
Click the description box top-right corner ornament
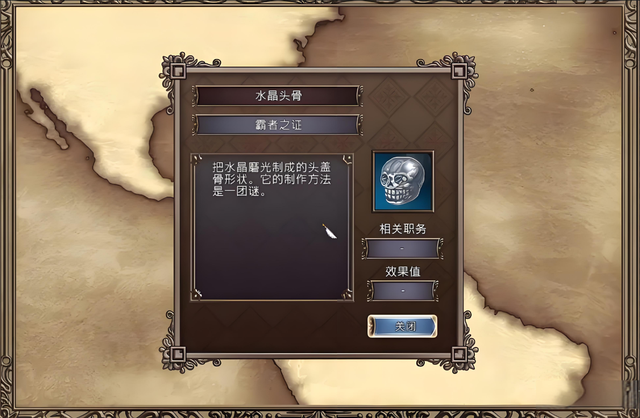[x=347, y=159]
